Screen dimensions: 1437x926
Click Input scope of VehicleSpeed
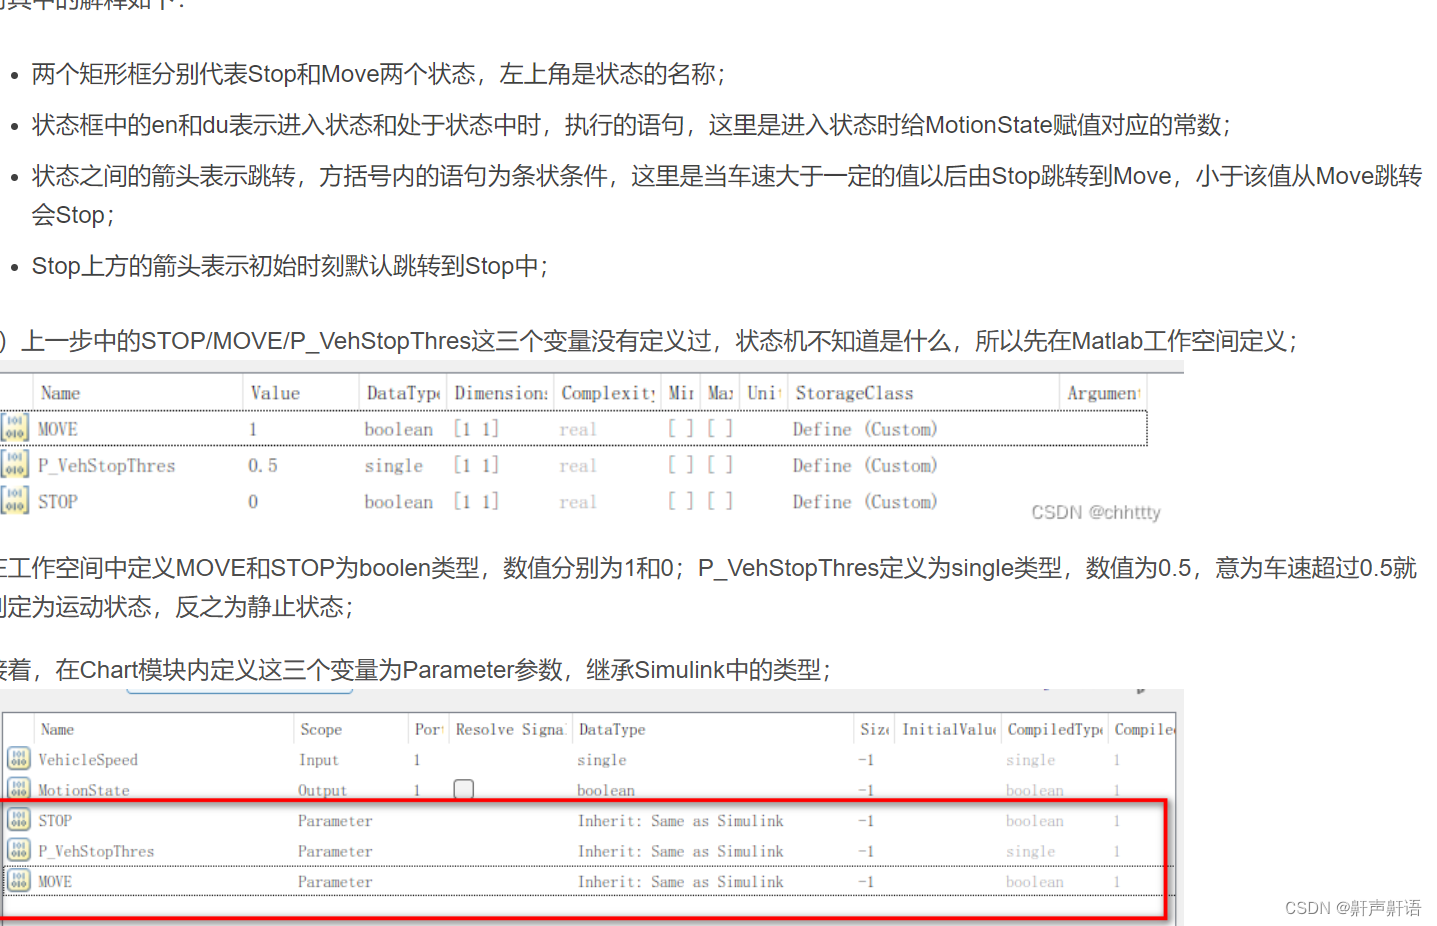pyautogui.click(x=318, y=760)
